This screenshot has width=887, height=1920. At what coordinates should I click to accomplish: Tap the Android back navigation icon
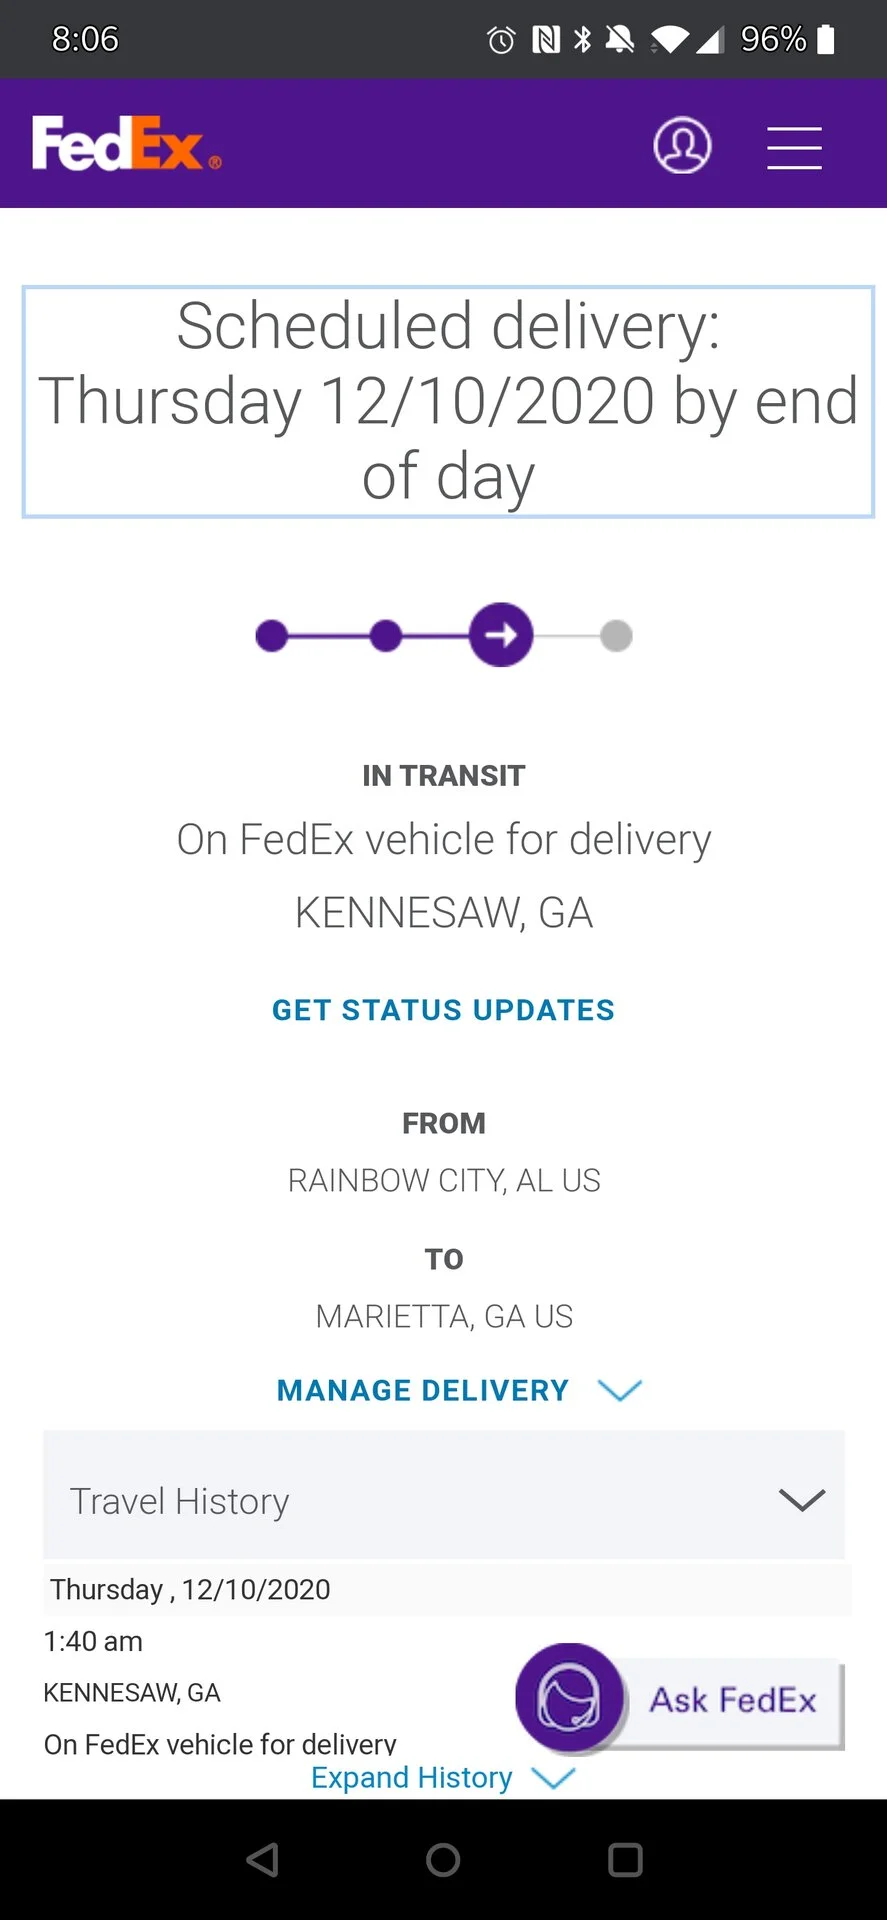262,1860
